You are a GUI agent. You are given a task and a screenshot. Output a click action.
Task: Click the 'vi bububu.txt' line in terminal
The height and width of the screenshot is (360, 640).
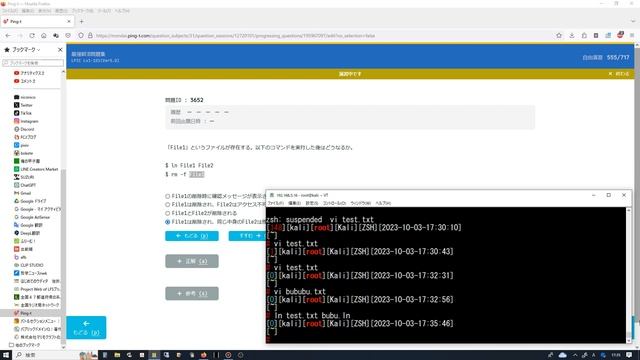click(x=300, y=291)
